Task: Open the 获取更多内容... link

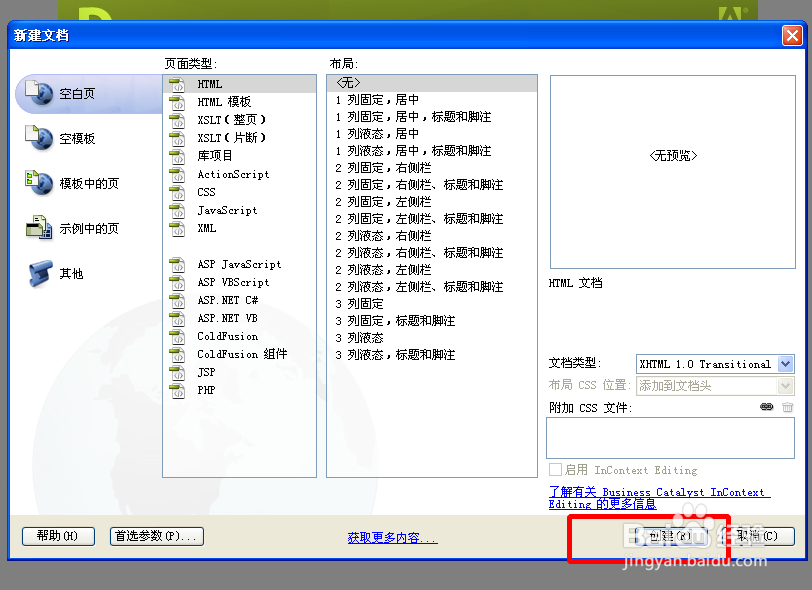Action: coord(393,538)
